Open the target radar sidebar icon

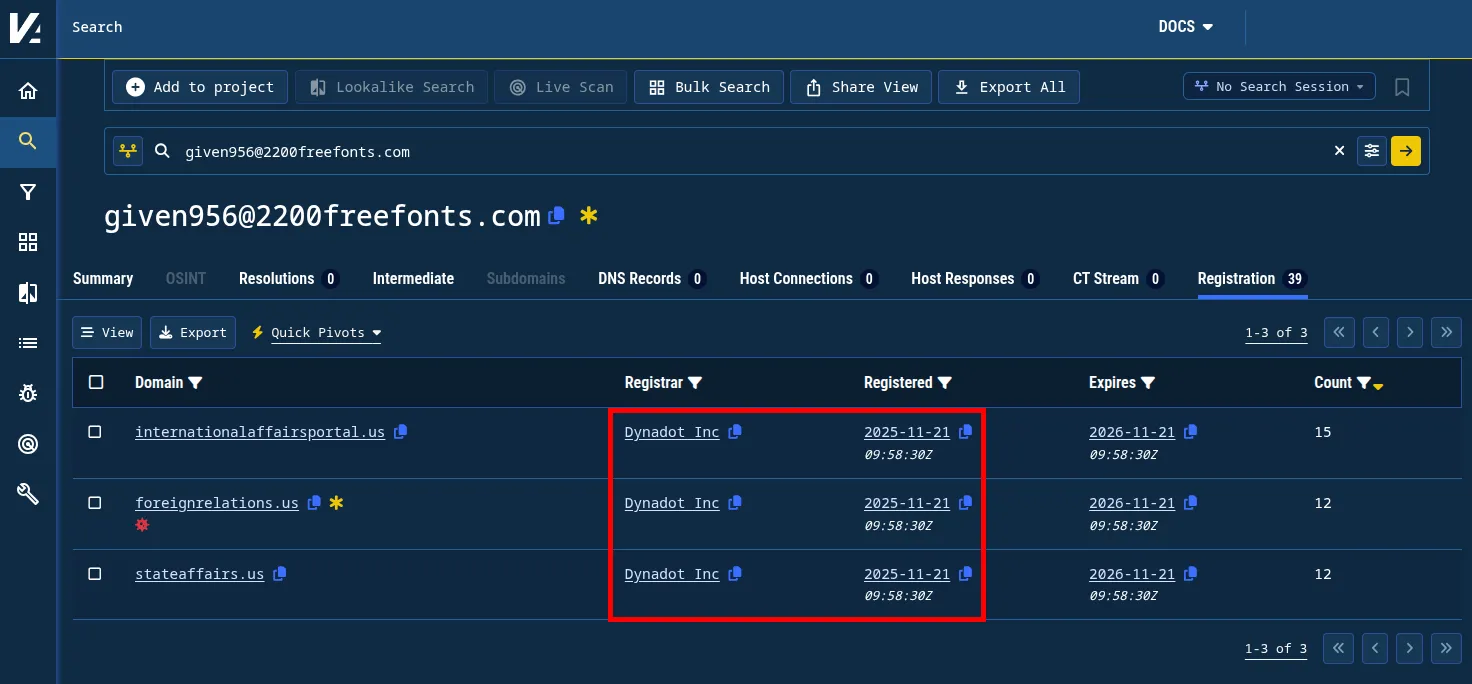point(28,443)
